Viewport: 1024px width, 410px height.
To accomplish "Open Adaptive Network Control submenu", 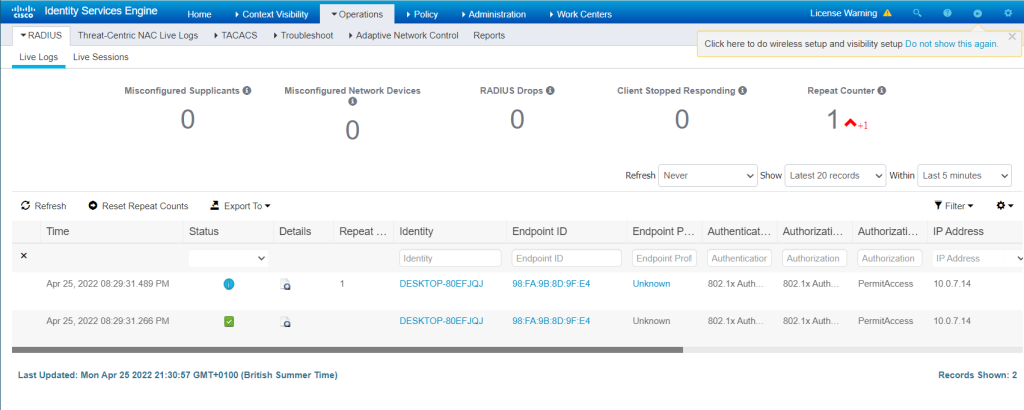I will (x=404, y=35).
